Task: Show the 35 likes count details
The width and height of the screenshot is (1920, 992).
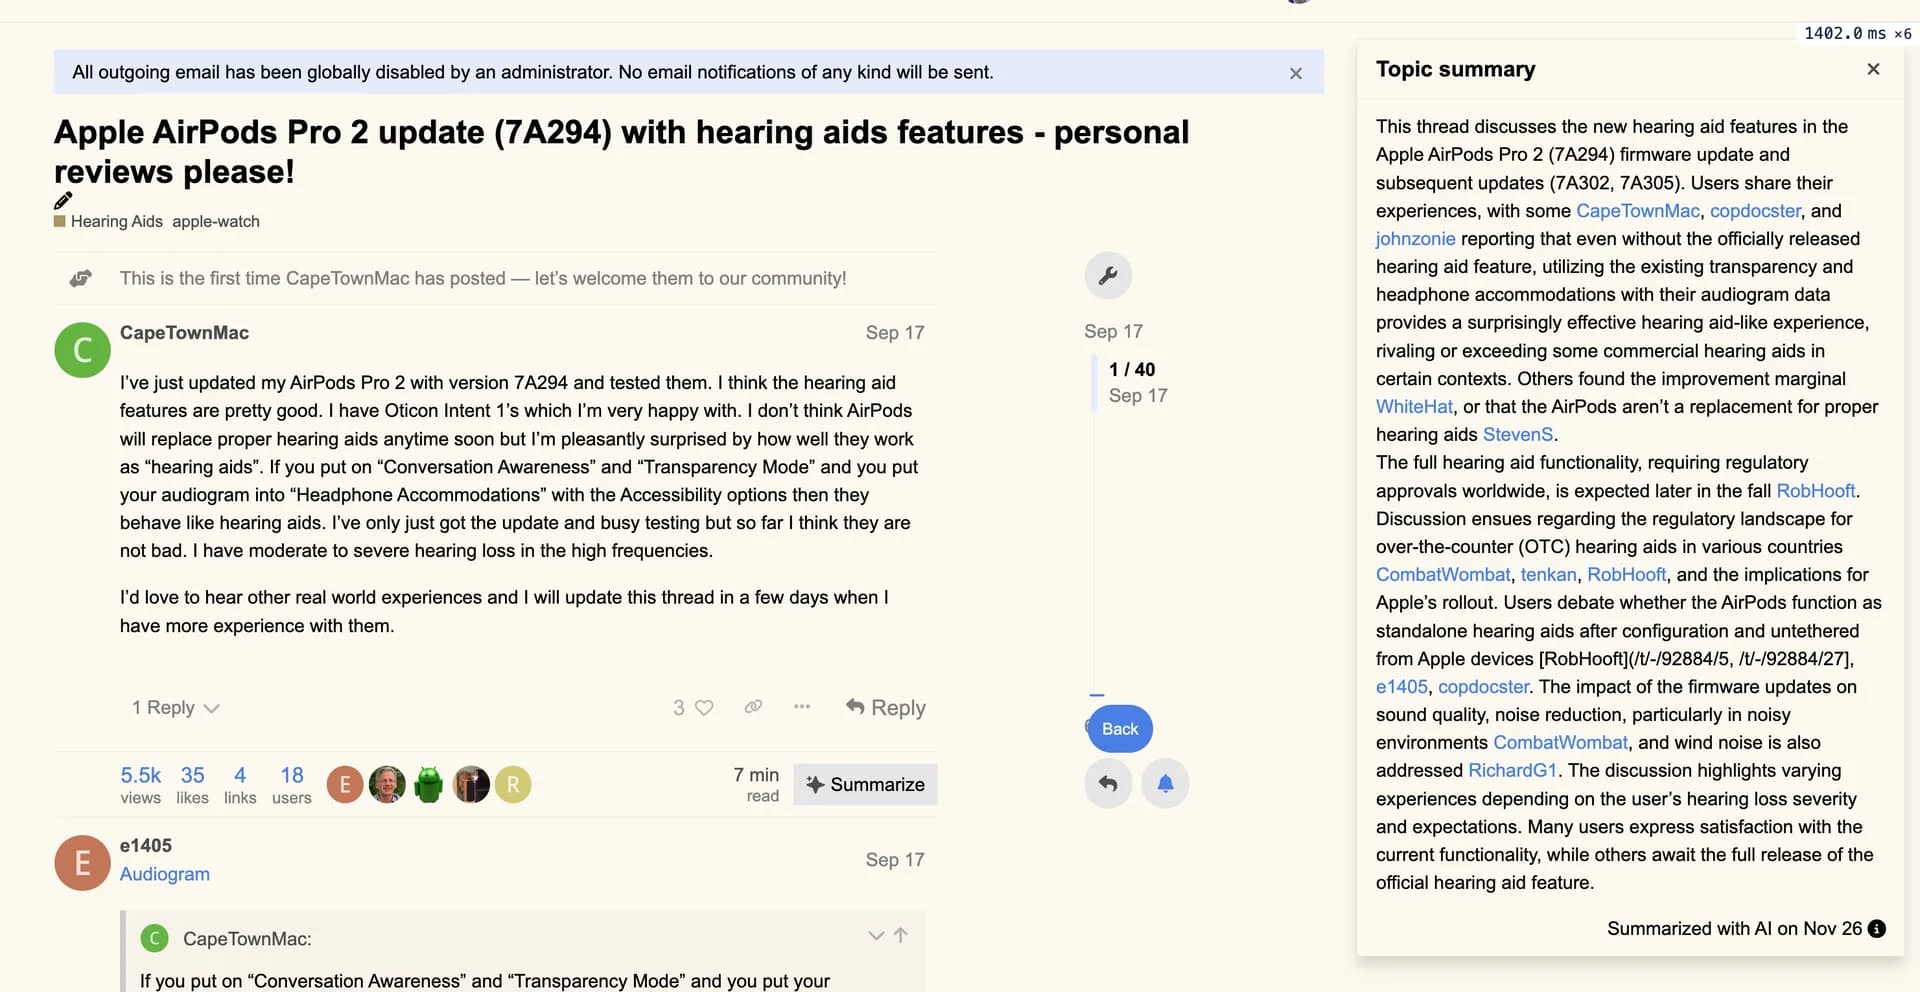Action: tap(192, 785)
